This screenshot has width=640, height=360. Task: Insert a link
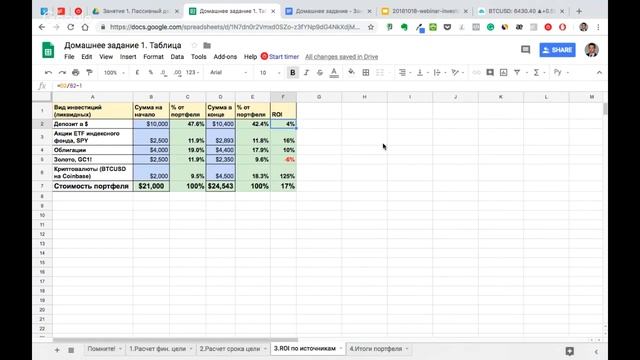pos(476,73)
